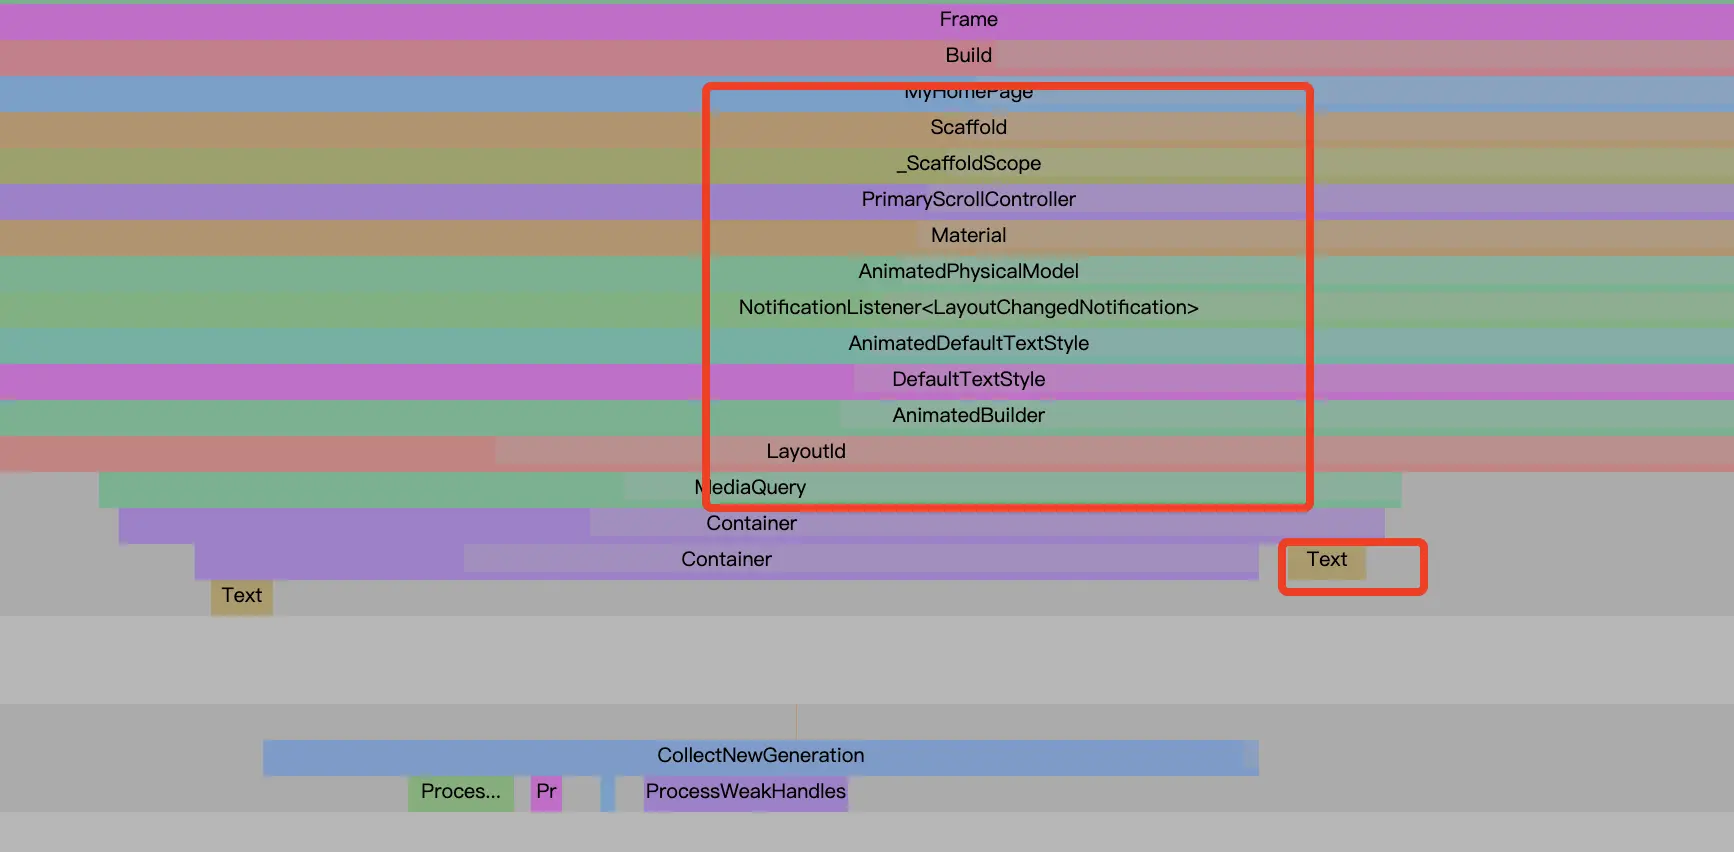Click the AnimatedDefaultTextStyle event bar
Viewport: 1734px width, 852px height.
[x=867, y=345]
